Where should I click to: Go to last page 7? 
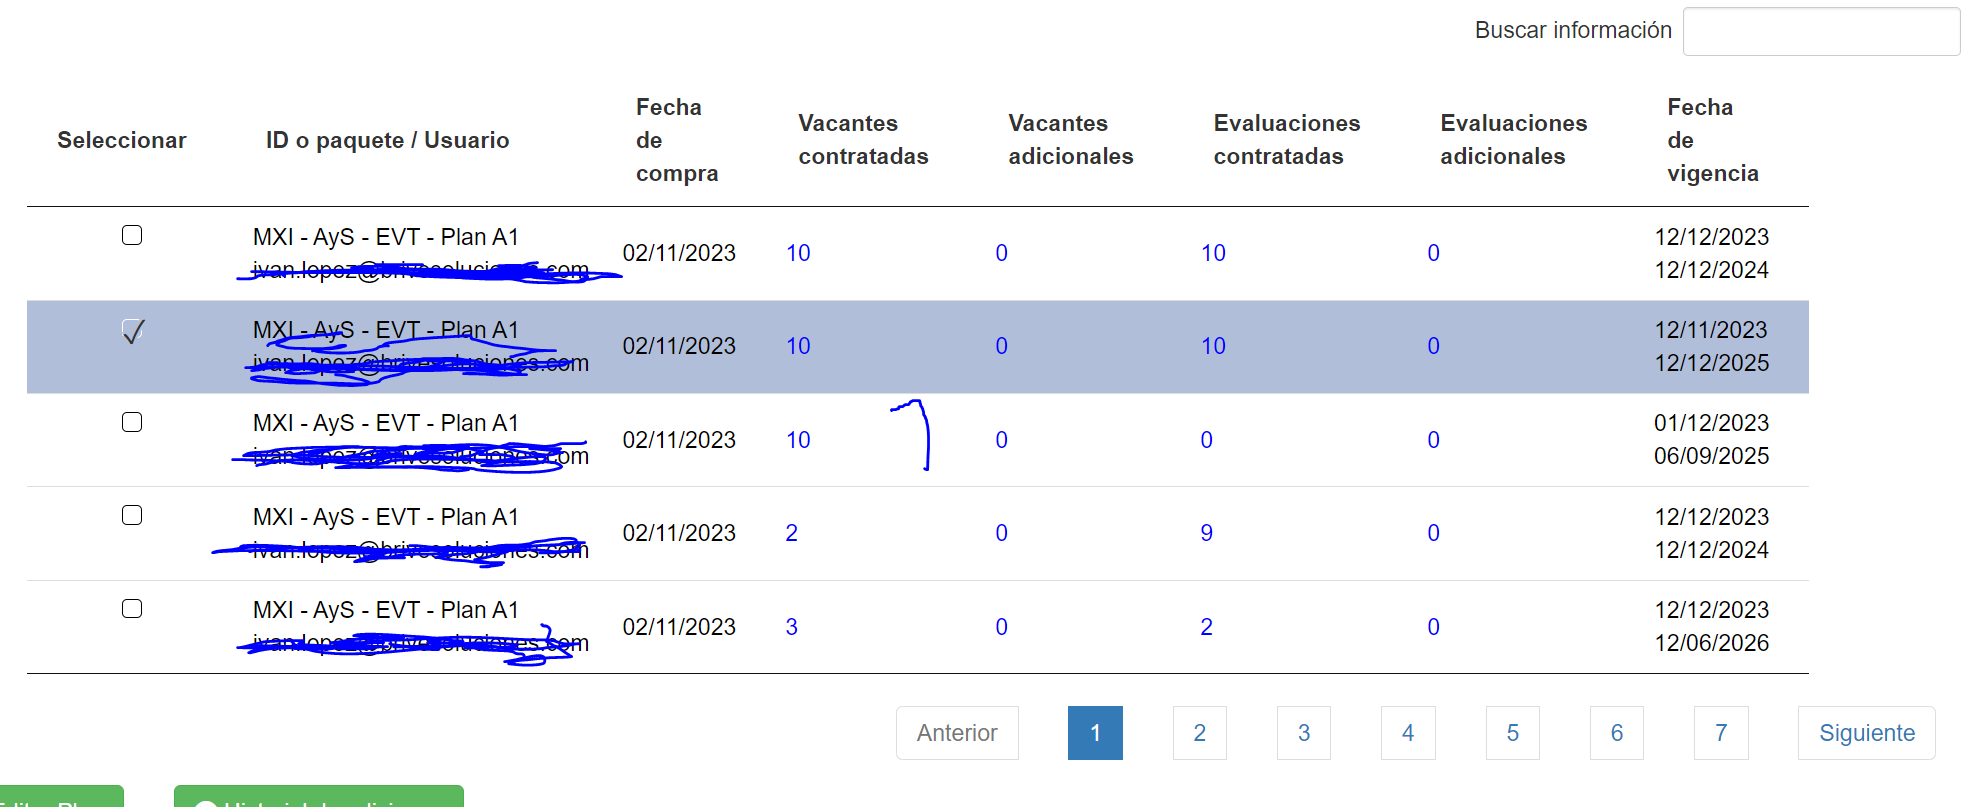coord(1721,733)
